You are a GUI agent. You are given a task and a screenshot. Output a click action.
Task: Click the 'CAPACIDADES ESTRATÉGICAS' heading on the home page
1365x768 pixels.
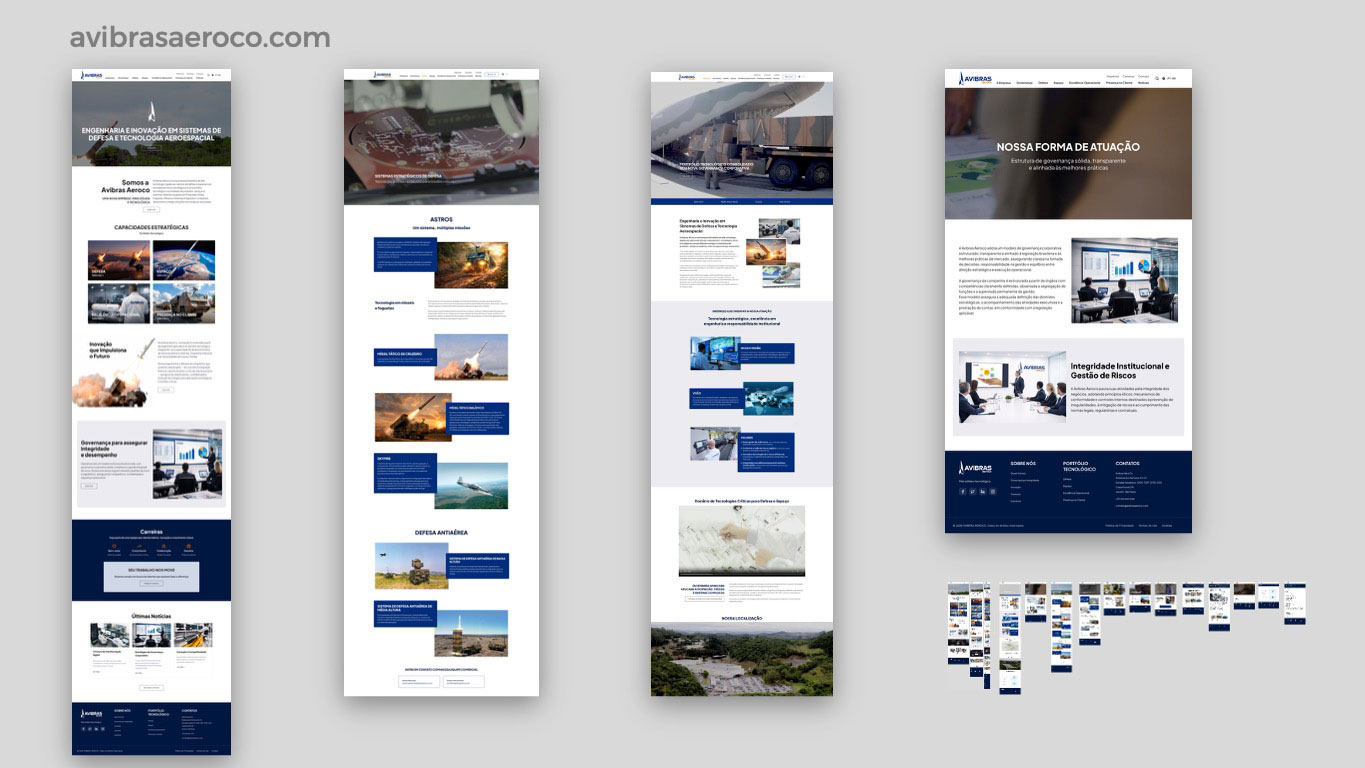[151, 227]
